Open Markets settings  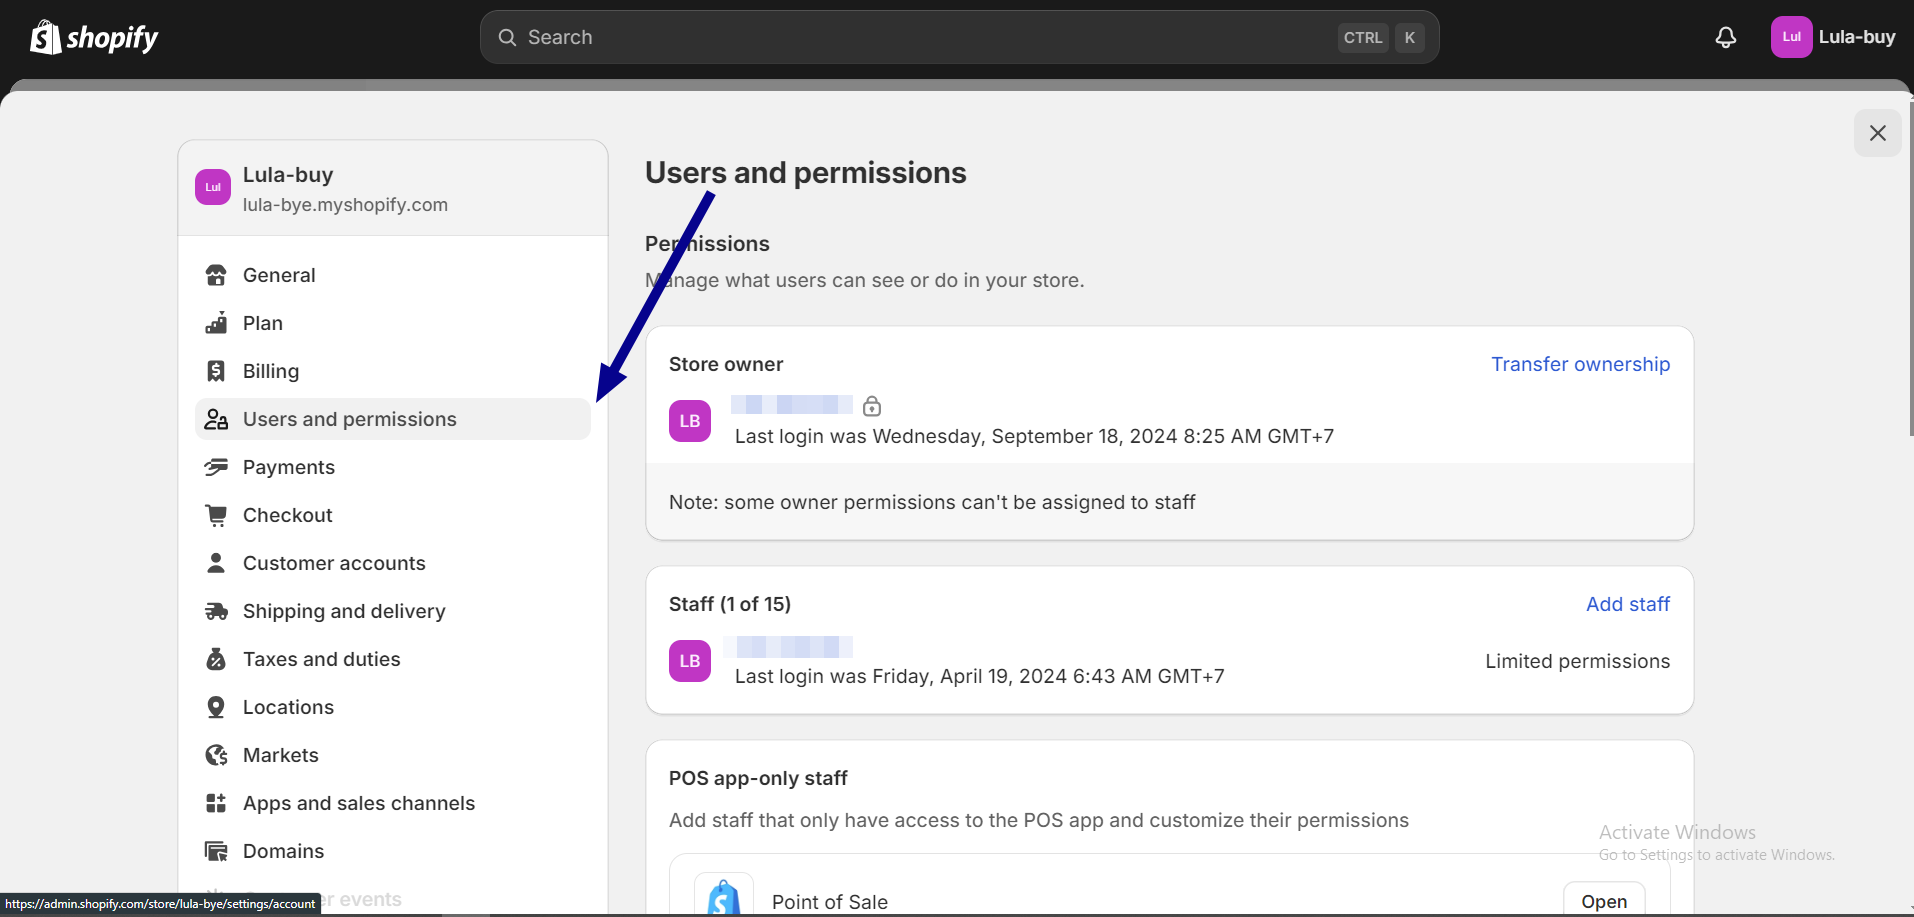(x=393, y=755)
